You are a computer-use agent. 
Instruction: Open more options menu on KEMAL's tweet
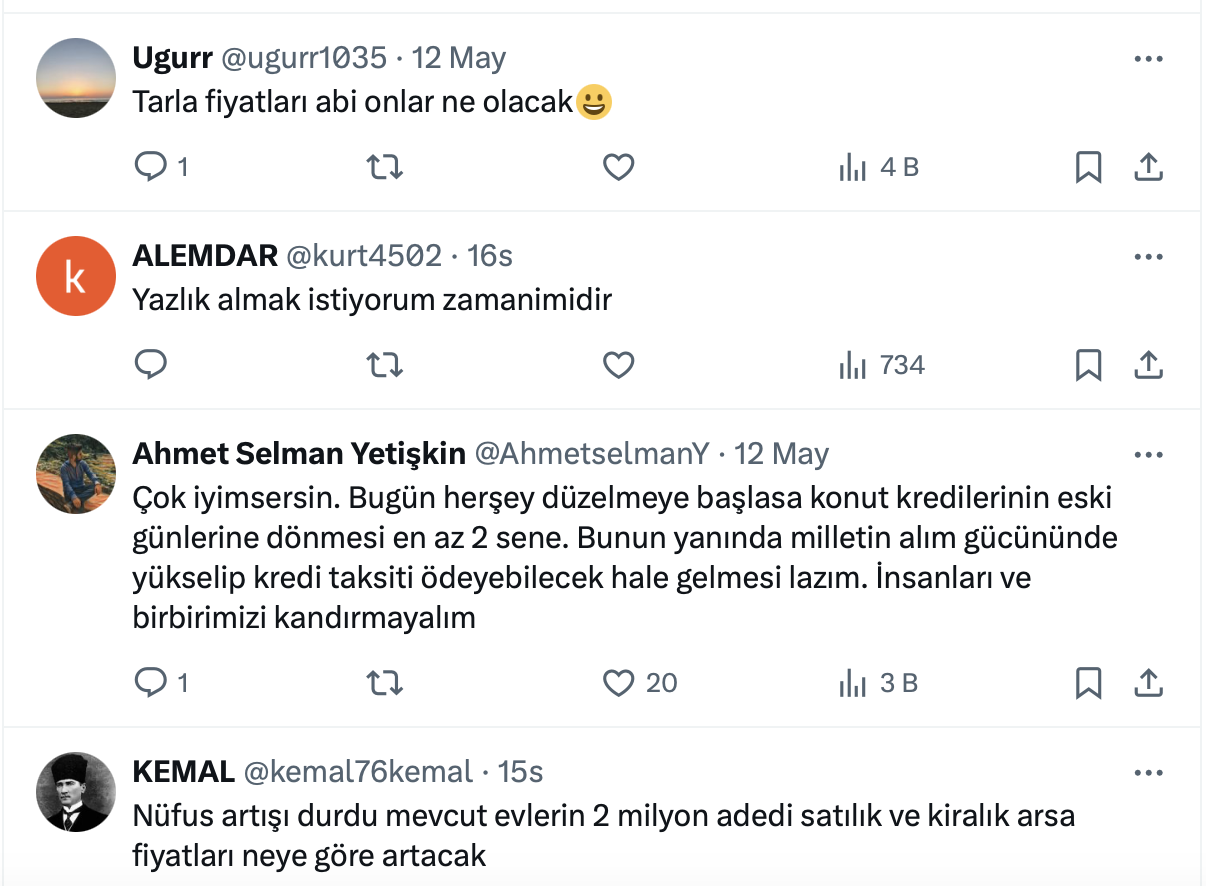tap(1149, 773)
